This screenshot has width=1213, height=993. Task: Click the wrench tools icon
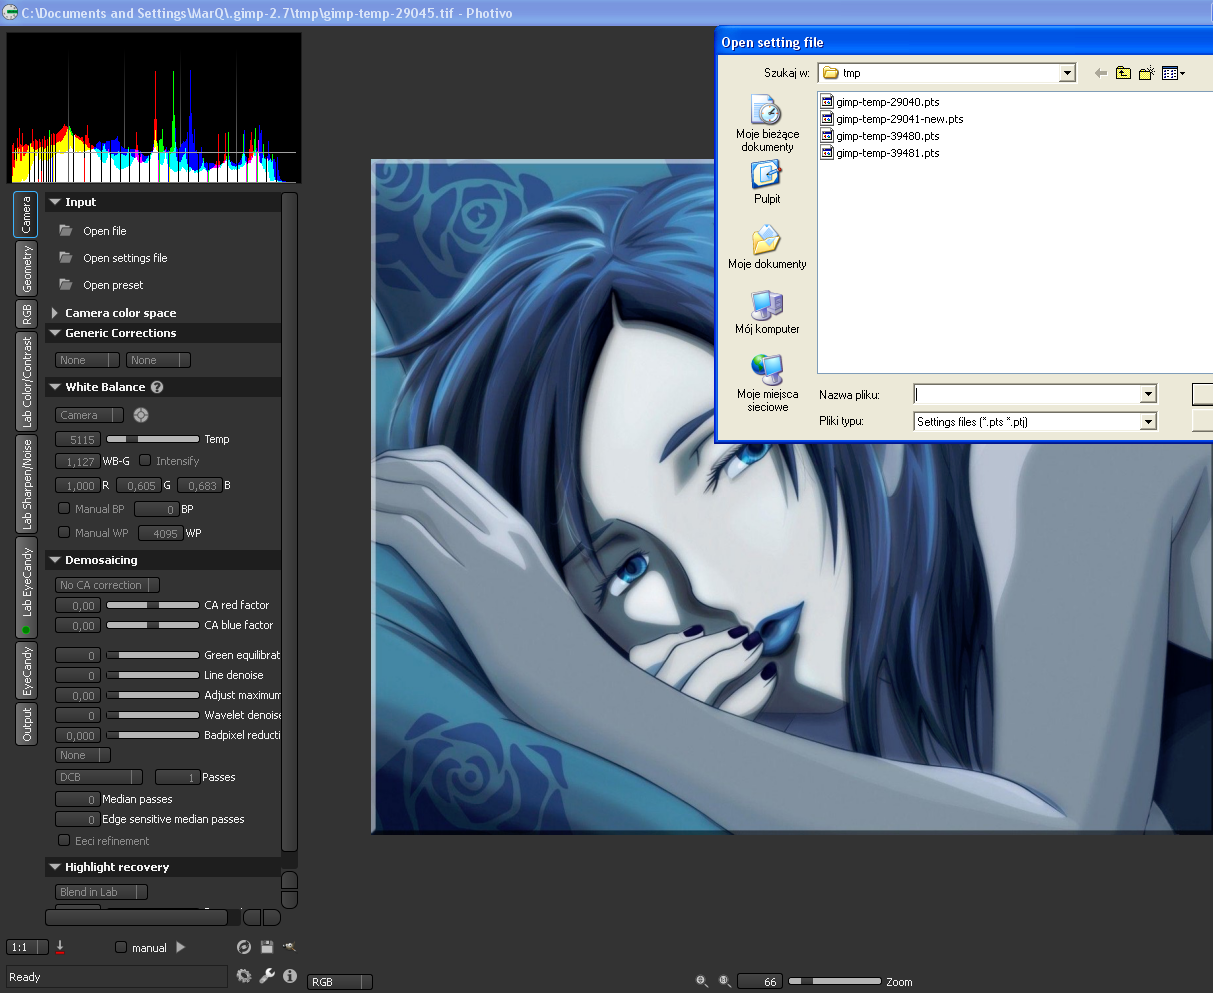click(x=267, y=976)
